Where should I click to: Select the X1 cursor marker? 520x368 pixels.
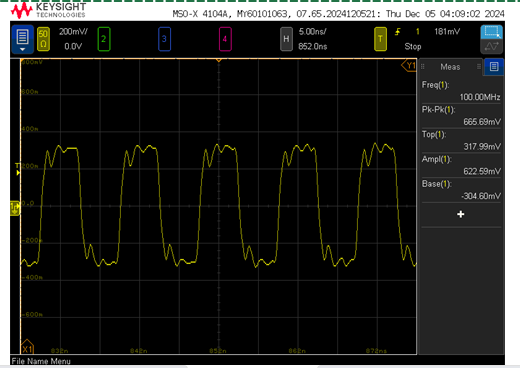[27, 347]
